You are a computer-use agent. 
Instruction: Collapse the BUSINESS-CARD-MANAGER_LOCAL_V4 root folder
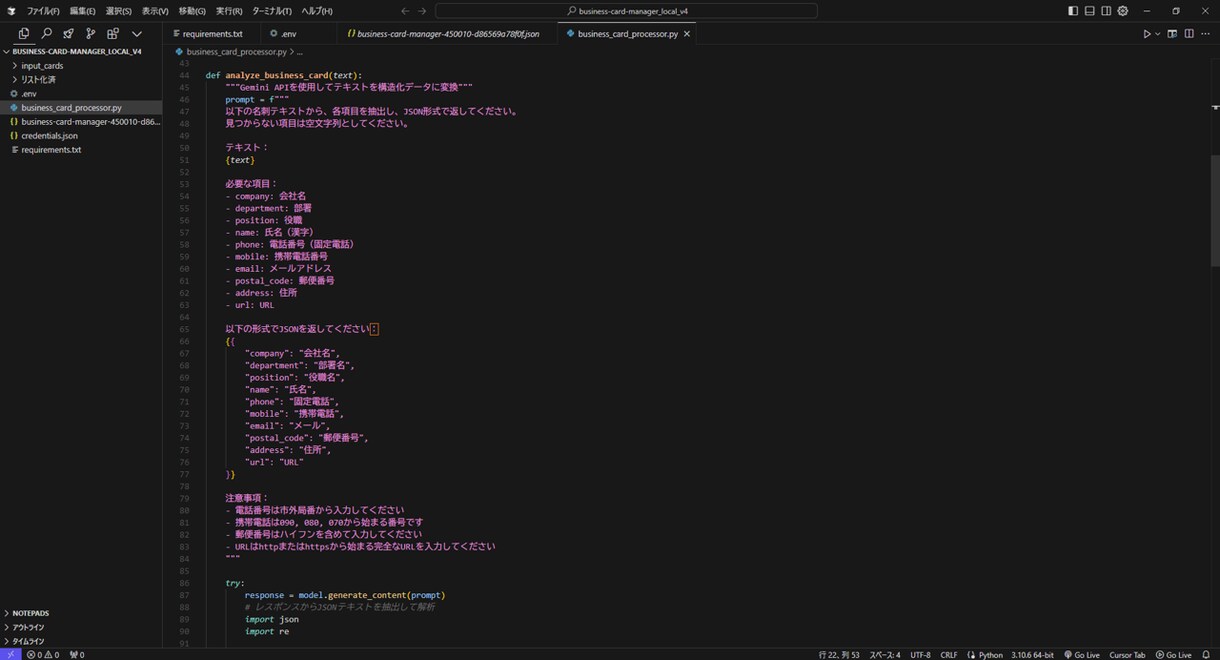[x=81, y=51]
